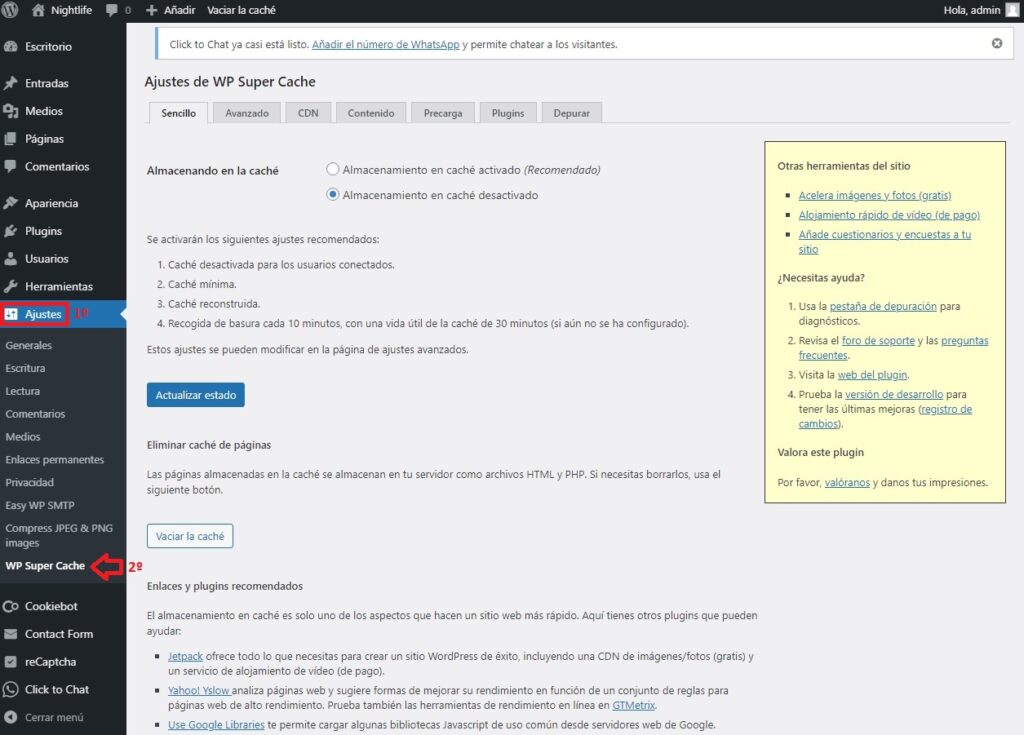The width and height of the screenshot is (1024, 735).
Task: Open the comments bubble icon in admin bar
Action: coord(112,10)
